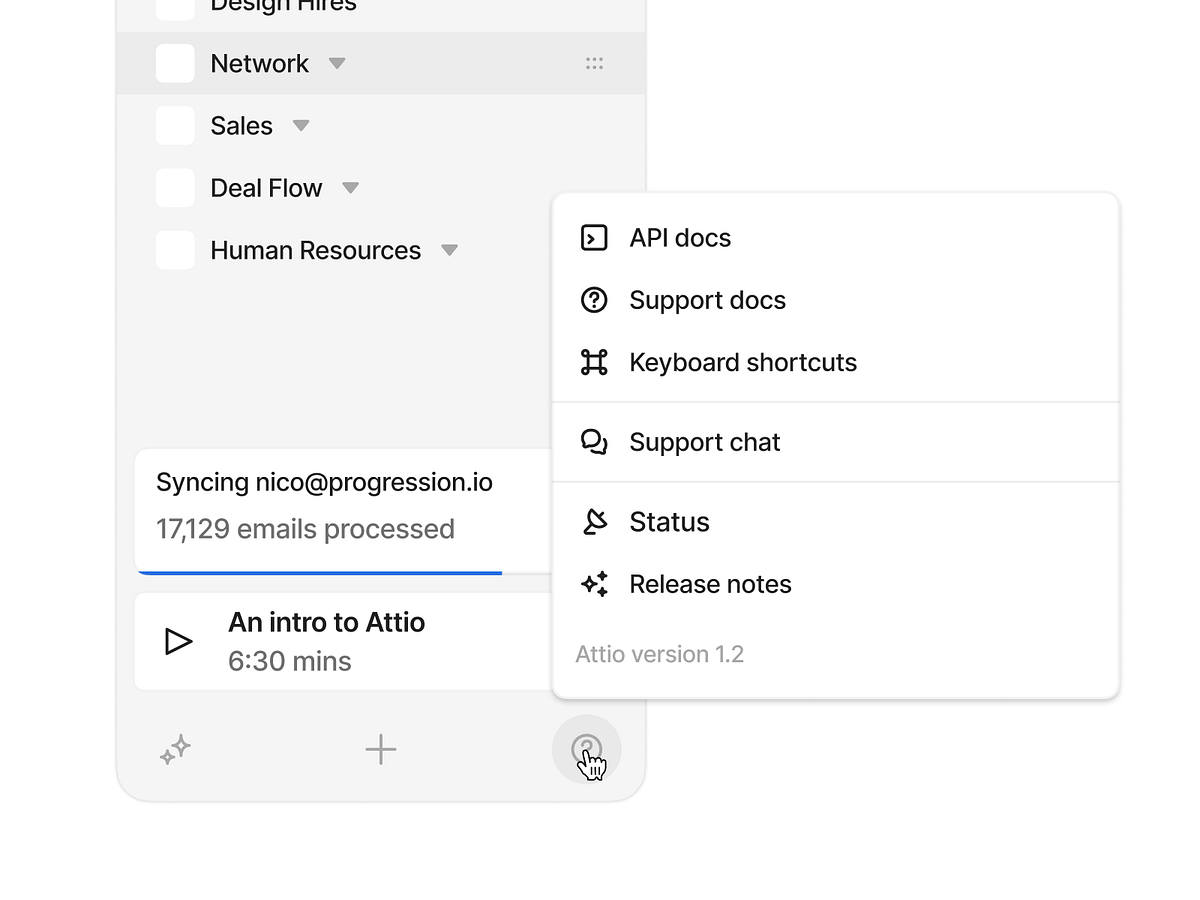
Task: Click the play icon for intro video
Action: 178,641
